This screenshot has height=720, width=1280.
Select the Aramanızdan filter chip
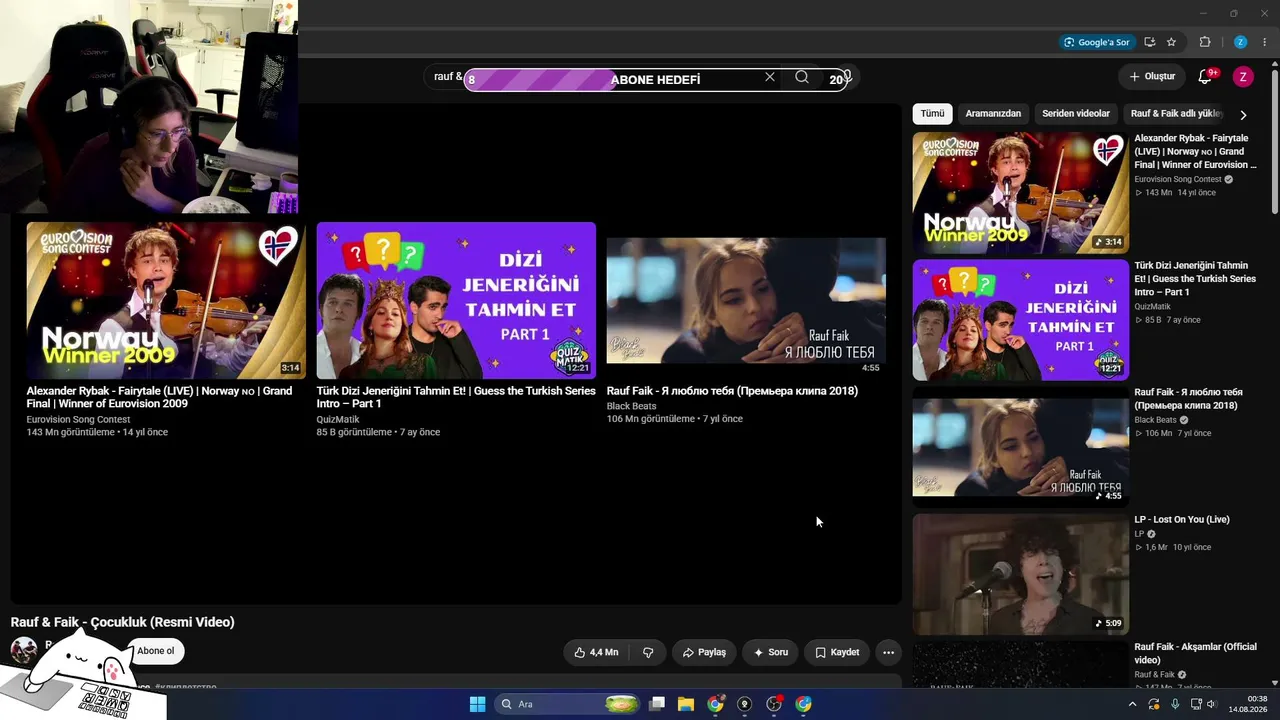point(993,114)
